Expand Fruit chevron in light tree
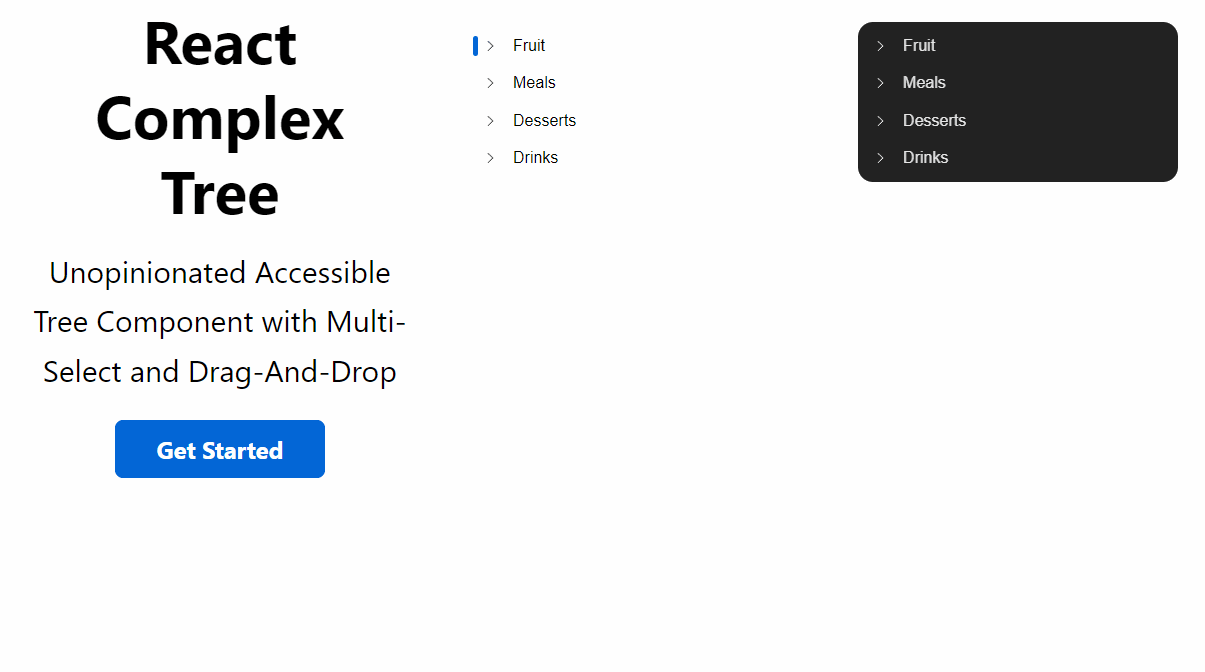 coord(490,46)
